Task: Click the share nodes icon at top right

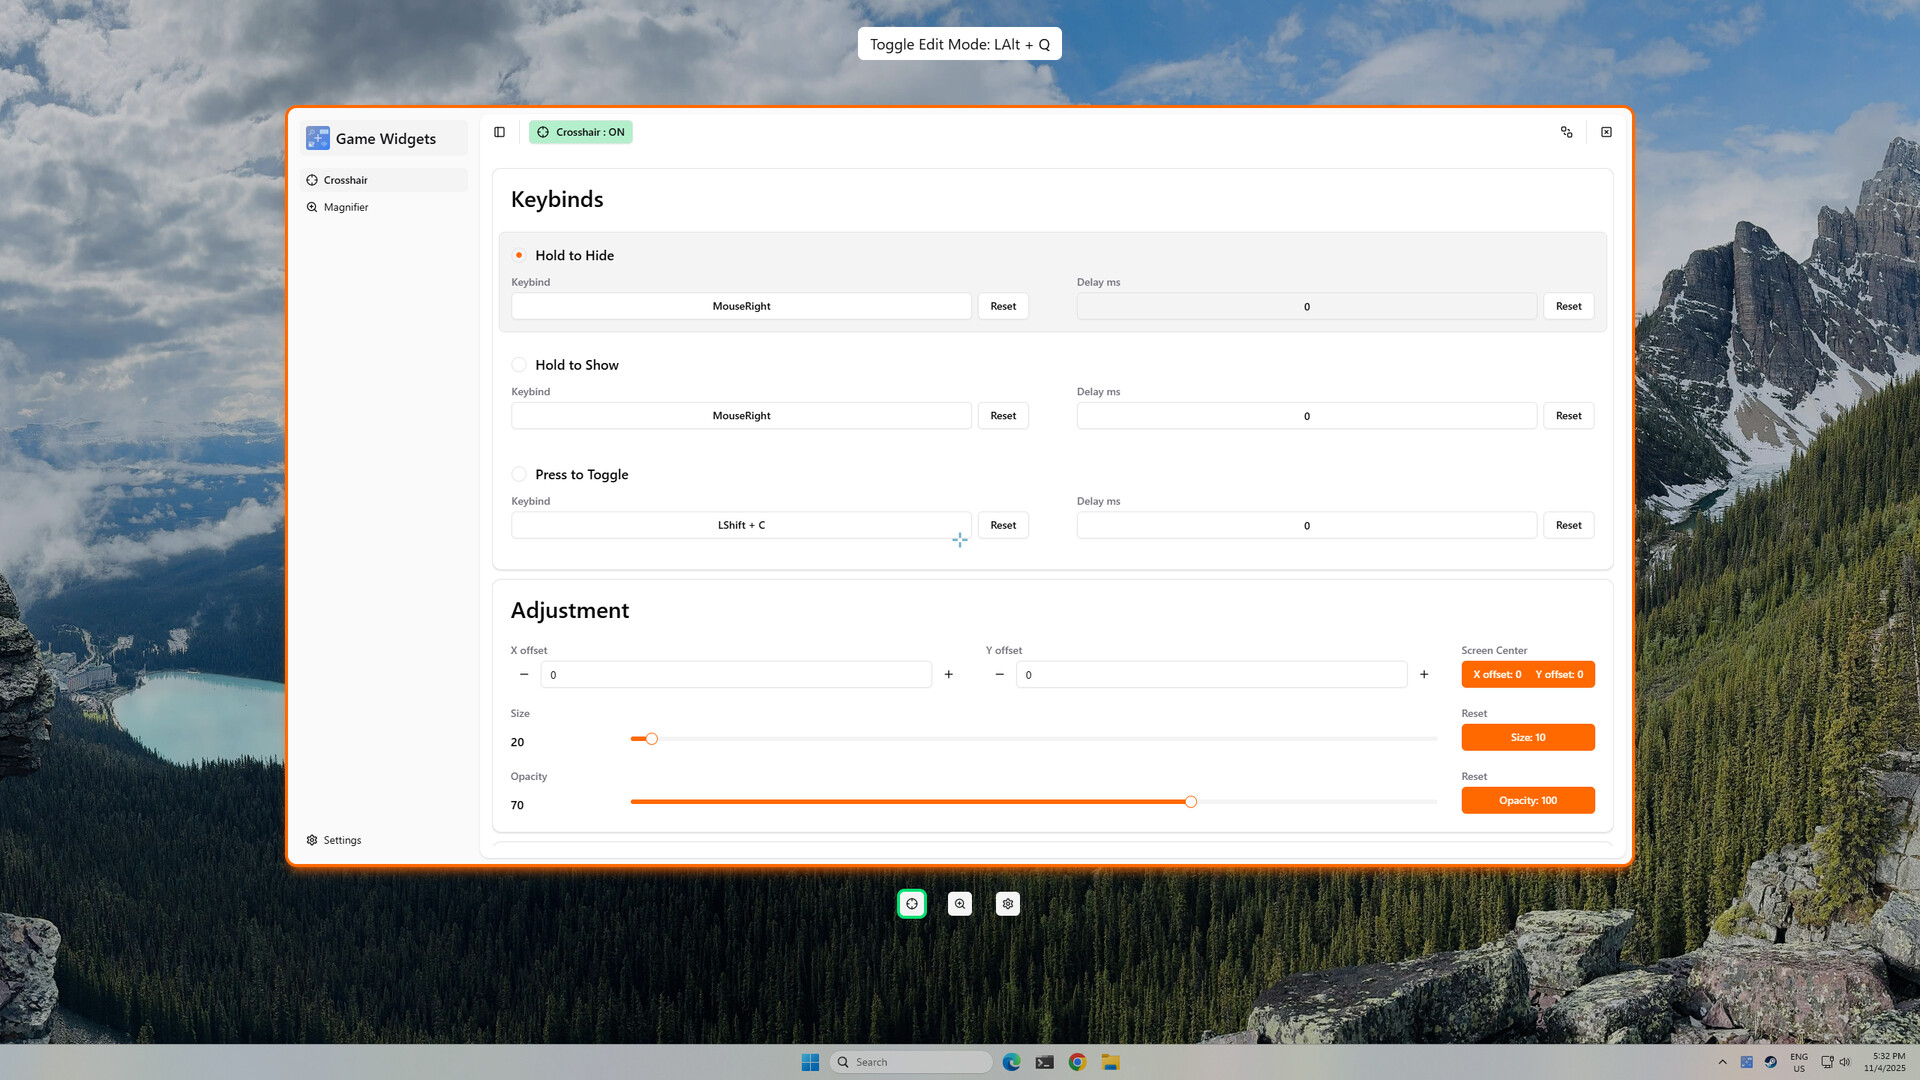Action: (1567, 131)
